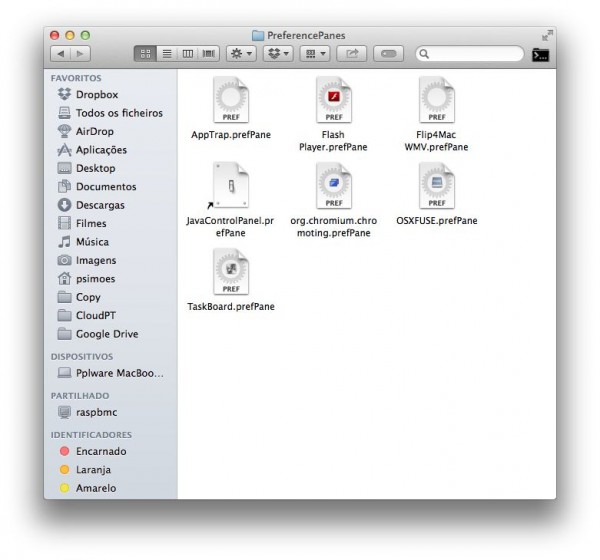Open the Dropbox toolbar dropdown

(278, 54)
